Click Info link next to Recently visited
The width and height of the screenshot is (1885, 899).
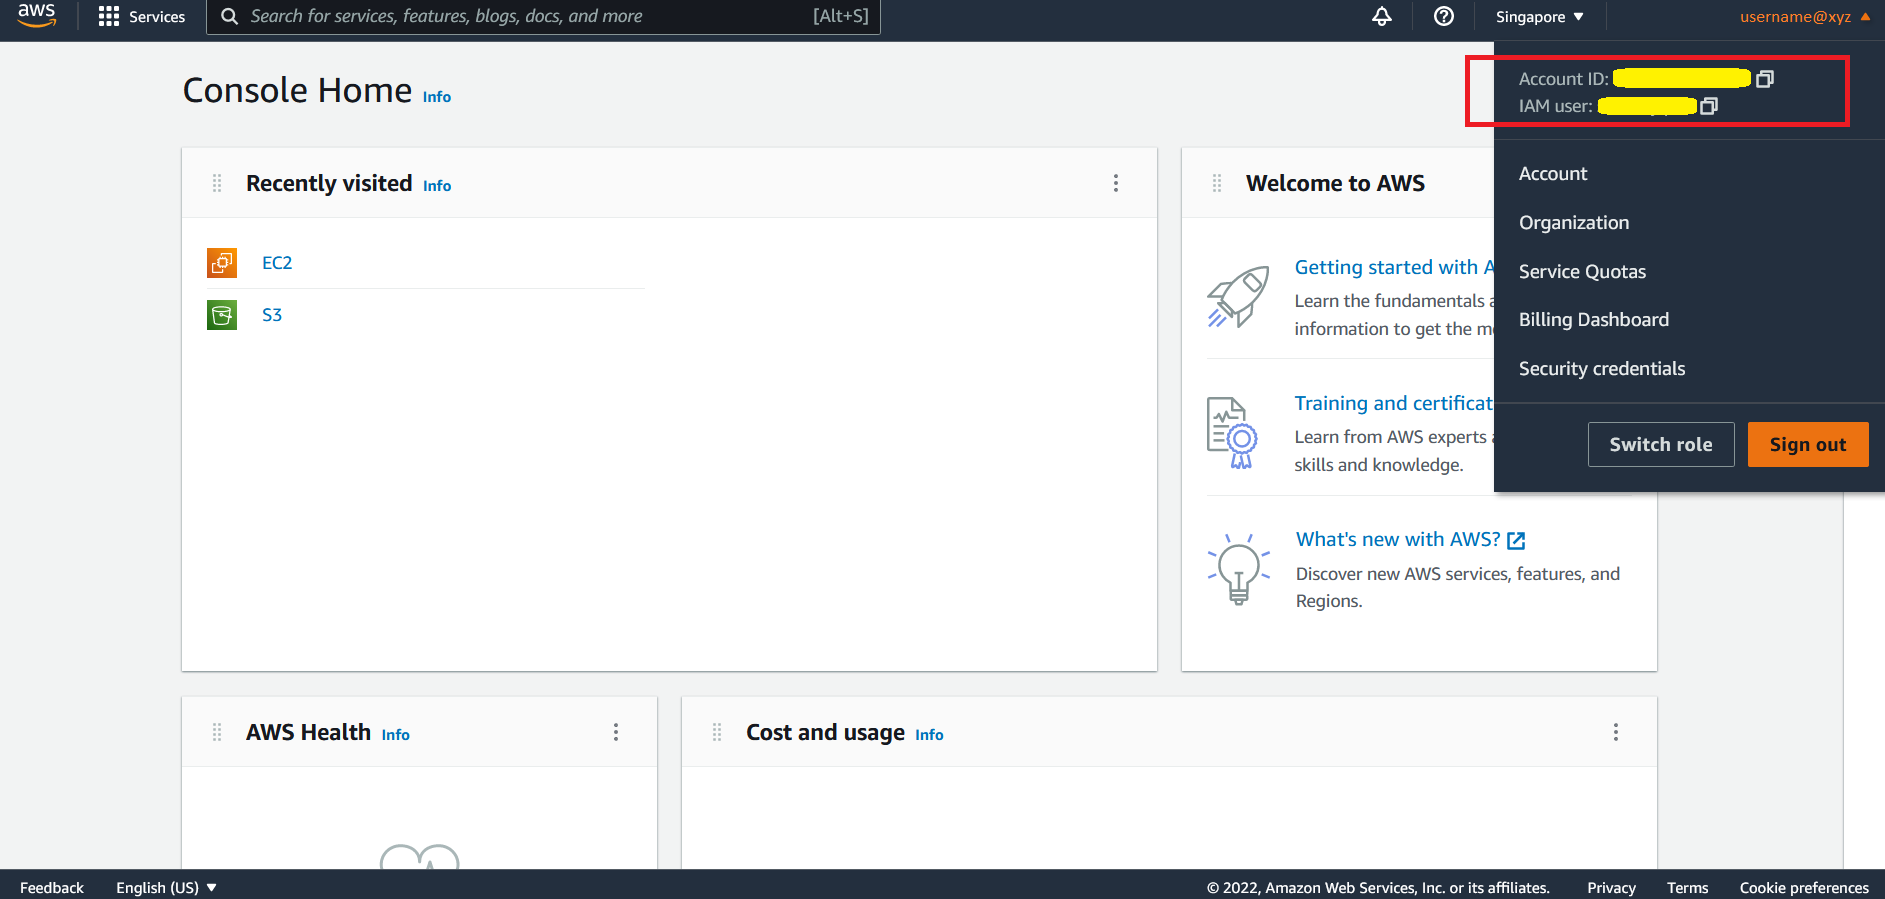(437, 186)
